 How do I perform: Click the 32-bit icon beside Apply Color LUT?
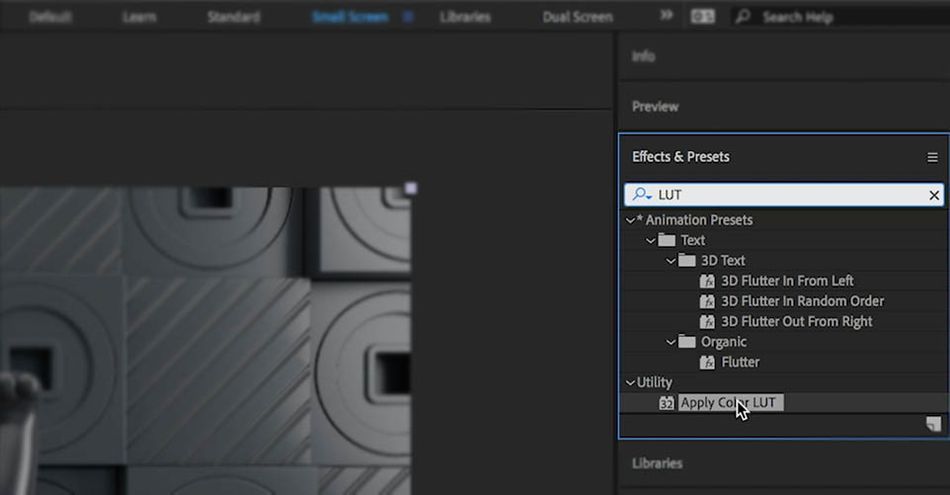pos(666,403)
